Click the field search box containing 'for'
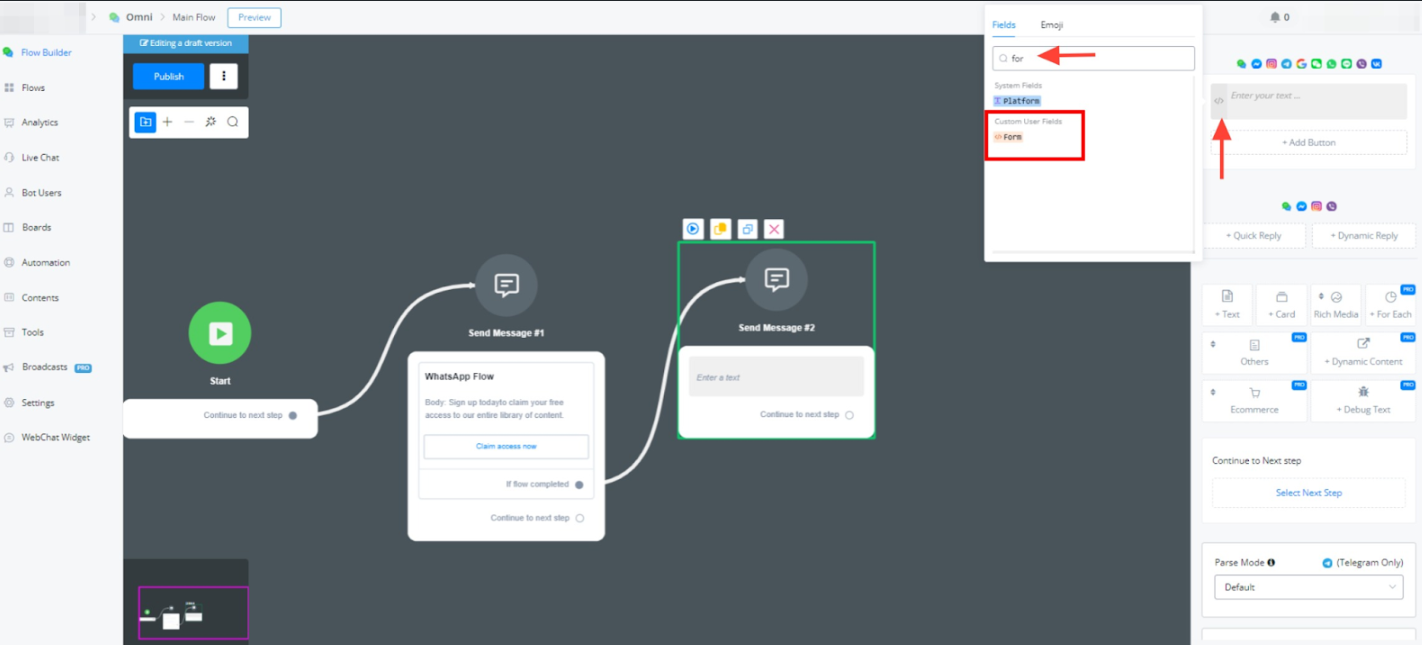The image size is (1422, 645). (x=1093, y=59)
